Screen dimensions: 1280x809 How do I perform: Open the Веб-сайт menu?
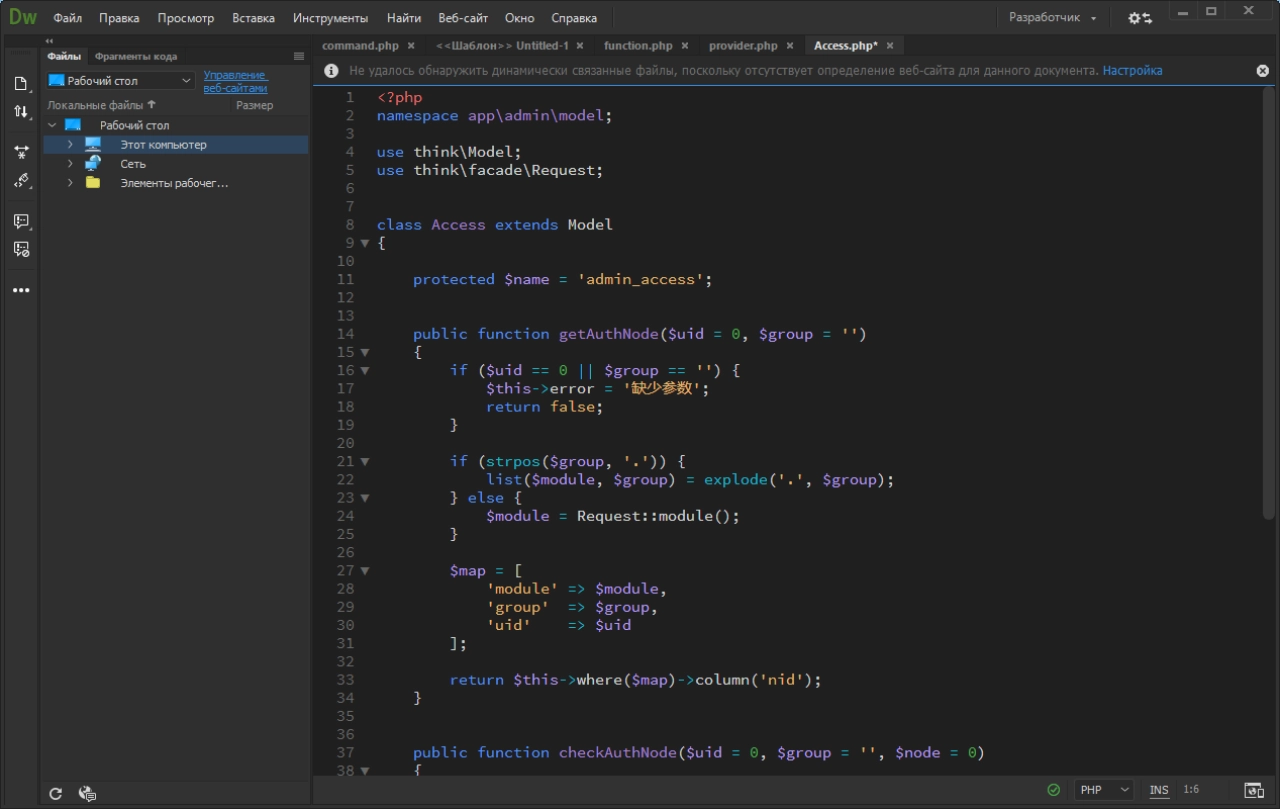pos(463,18)
